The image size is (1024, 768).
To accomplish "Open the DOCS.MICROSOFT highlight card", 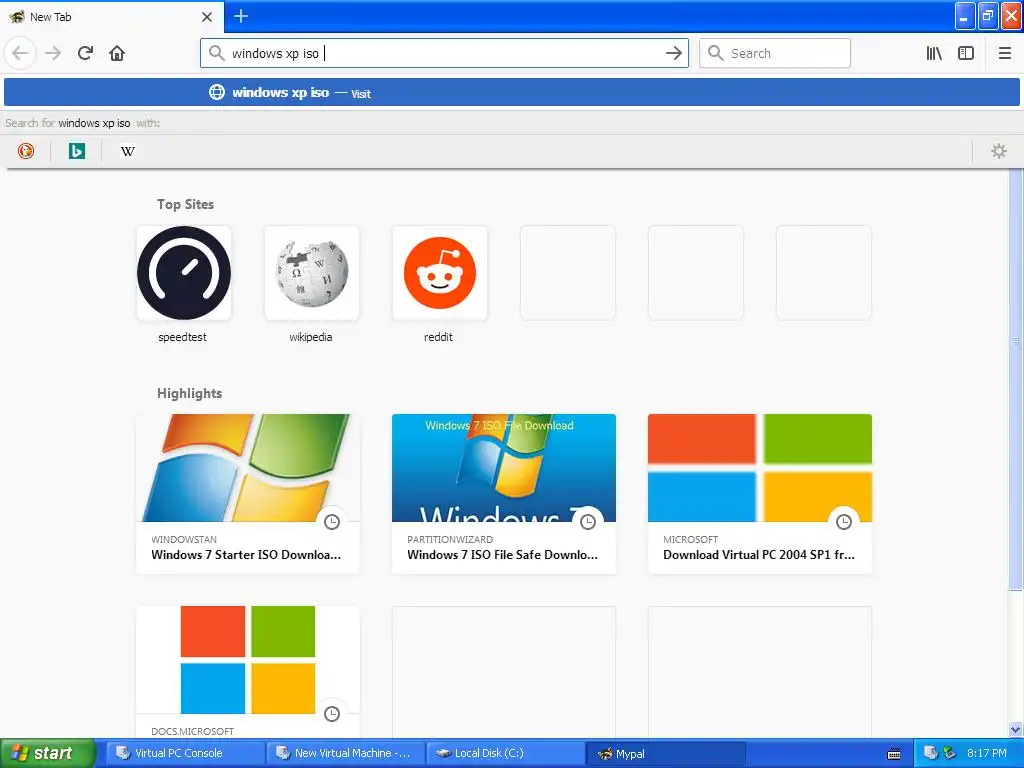I will click(248, 673).
